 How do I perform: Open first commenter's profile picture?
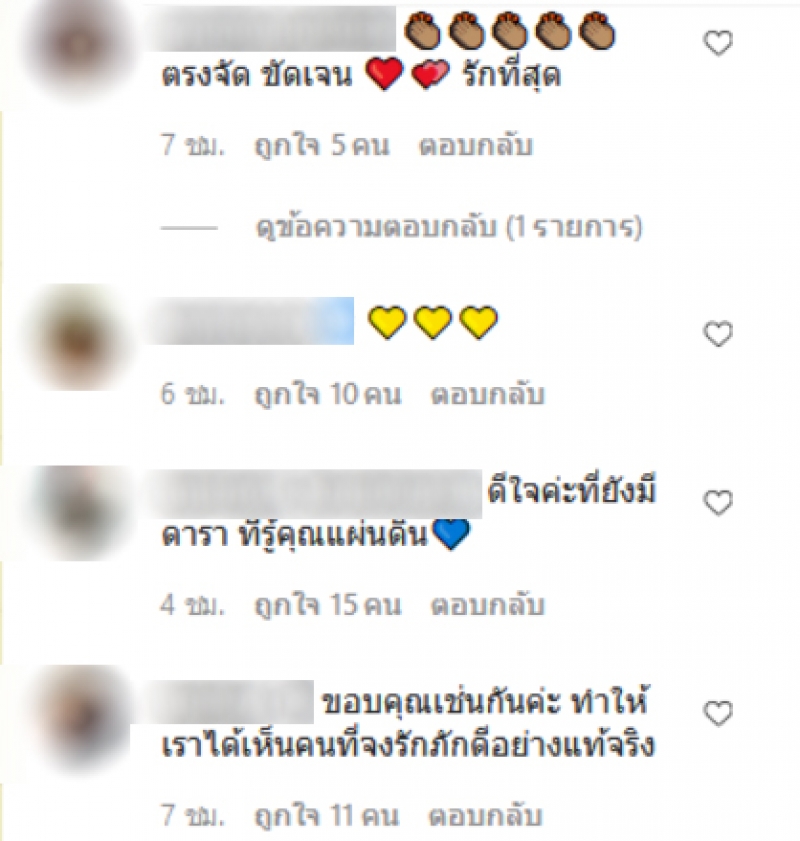tap(80, 47)
